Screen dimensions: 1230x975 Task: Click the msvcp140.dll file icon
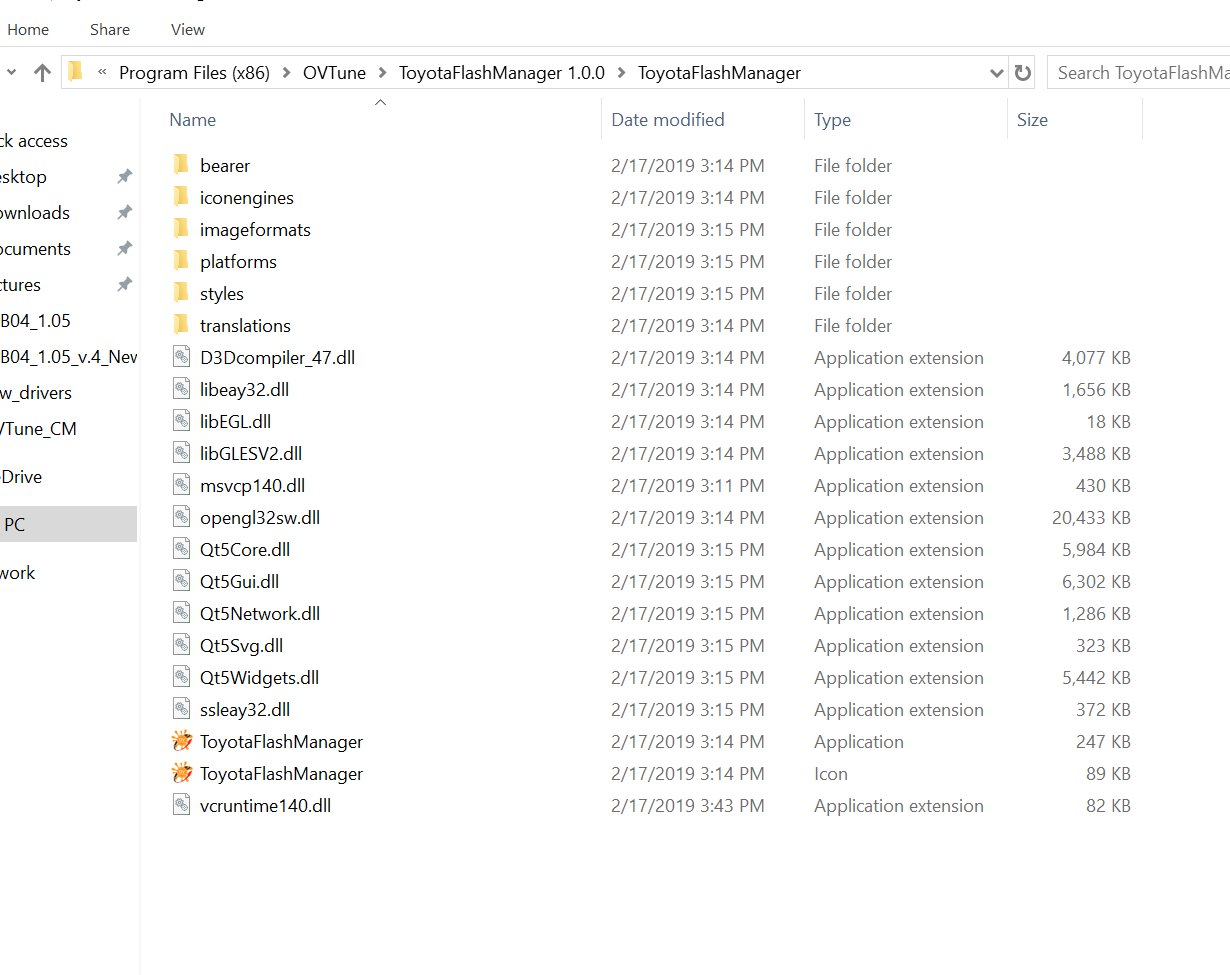point(181,485)
